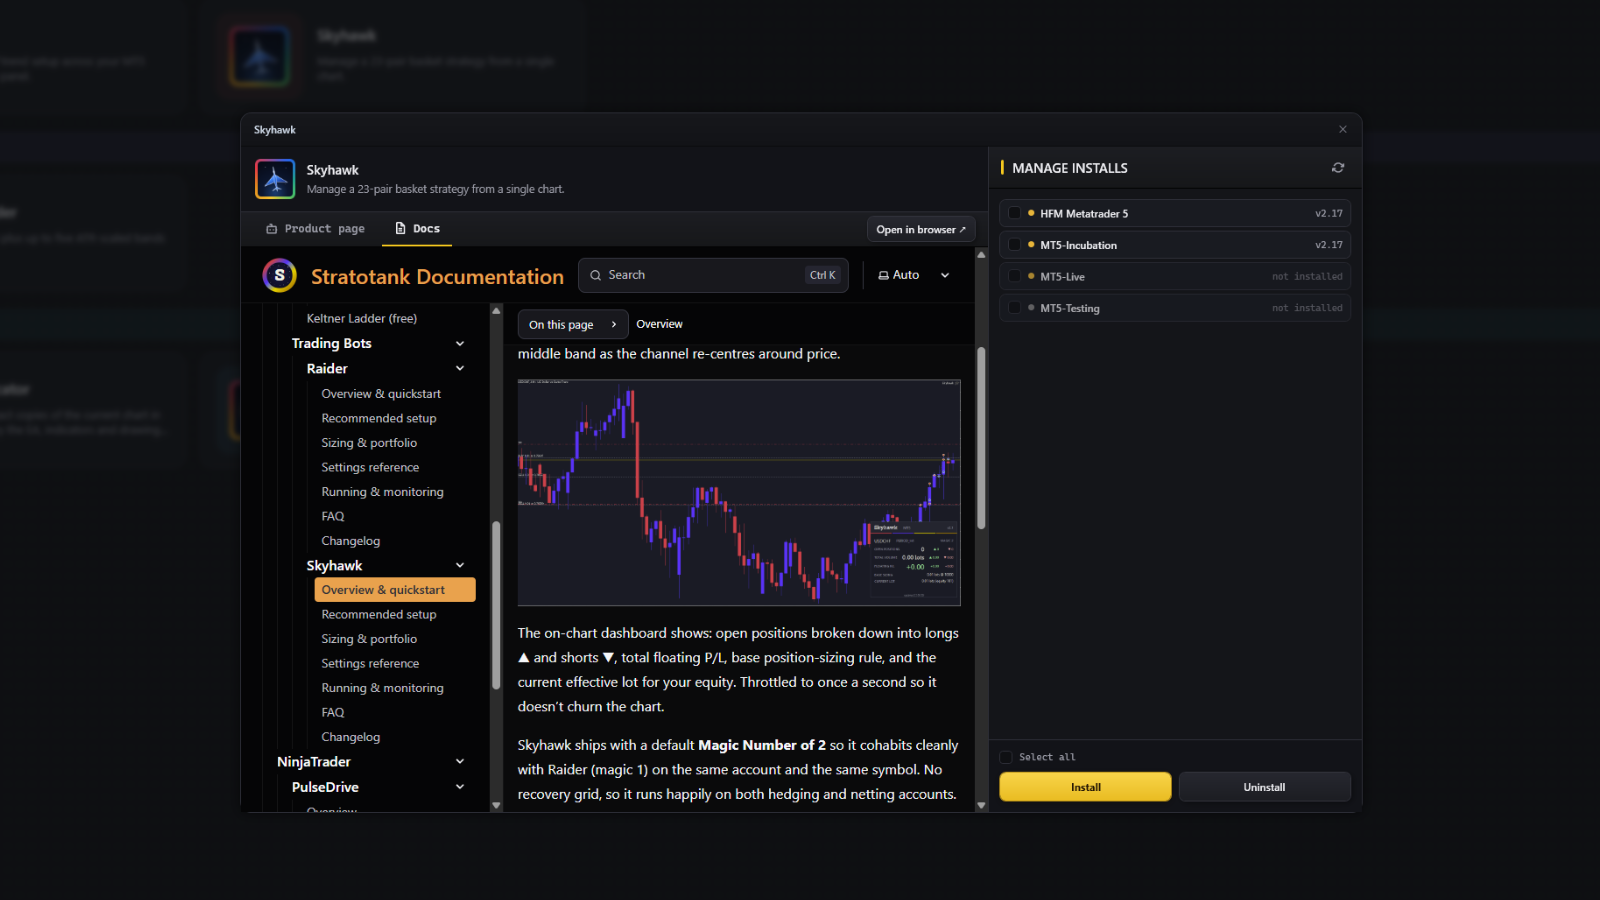Image resolution: width=1600 pixels, height=900 pixels.
Task: Click the Stratotank Documentation title link
Action: [x=437, y=277]
